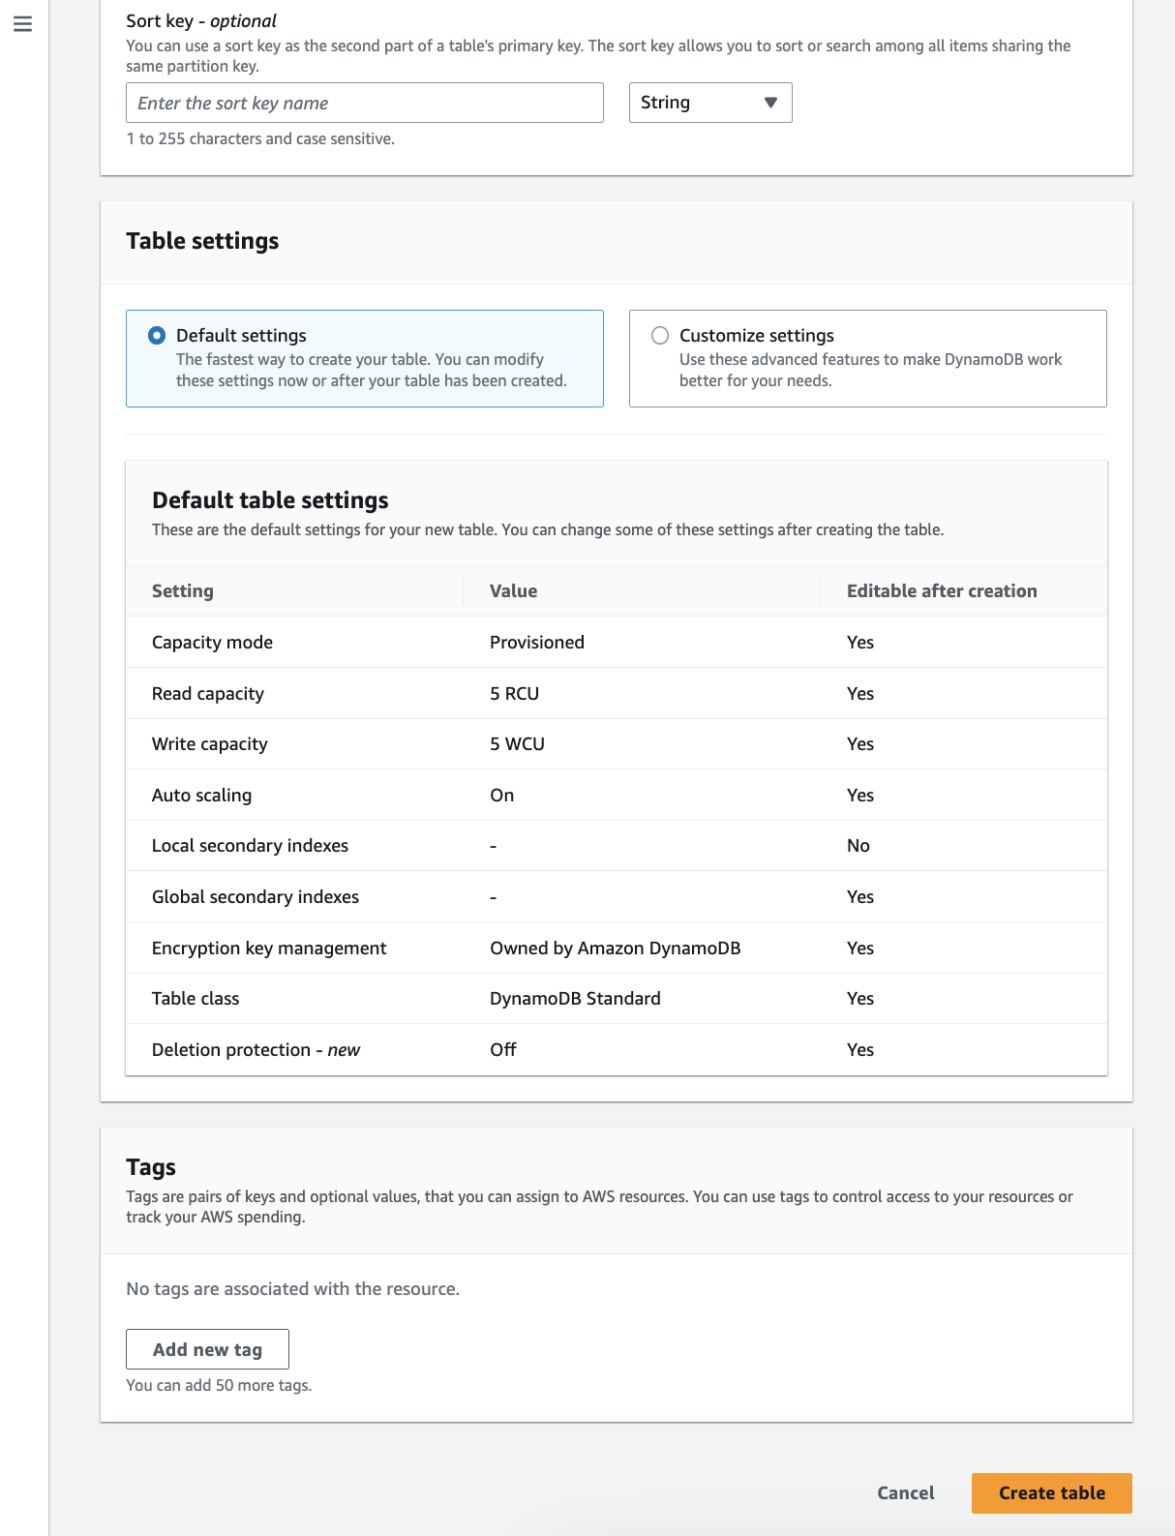This screenshot has width=1175, height=1536.
Task: Open the hamburger navigation menu
Action: tap(22, 23)
